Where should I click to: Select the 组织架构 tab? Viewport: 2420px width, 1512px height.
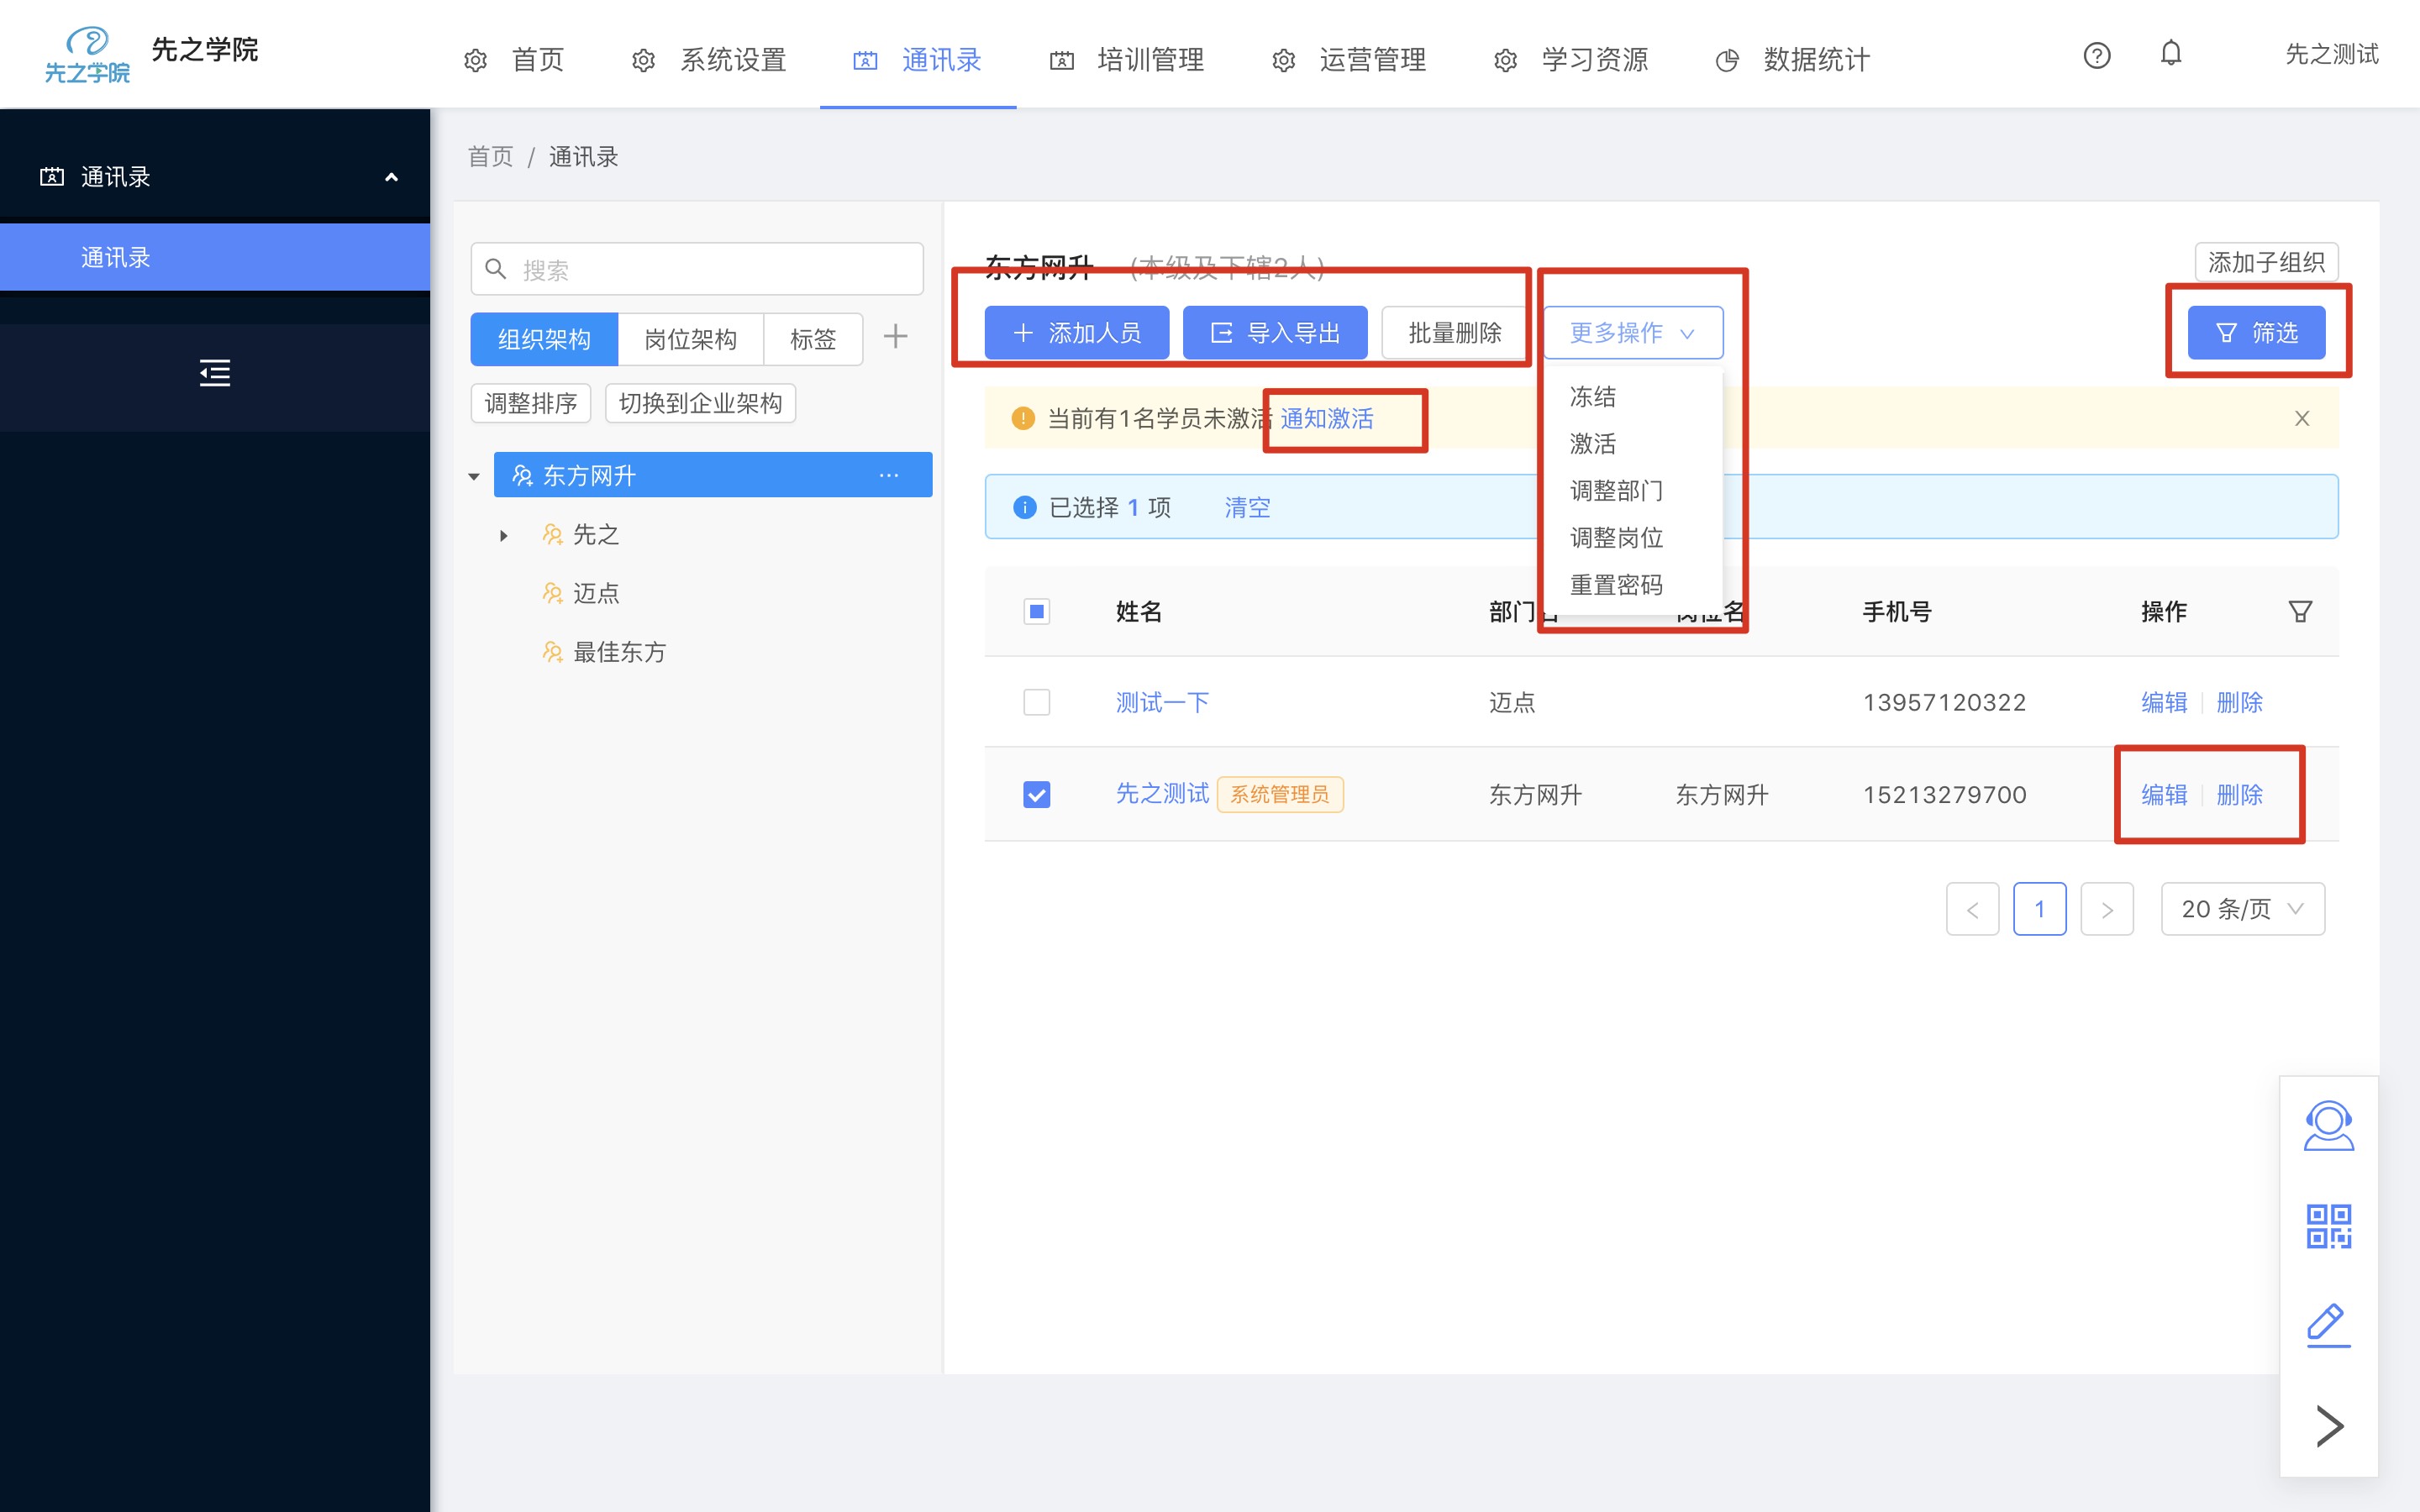click(544, 339)
